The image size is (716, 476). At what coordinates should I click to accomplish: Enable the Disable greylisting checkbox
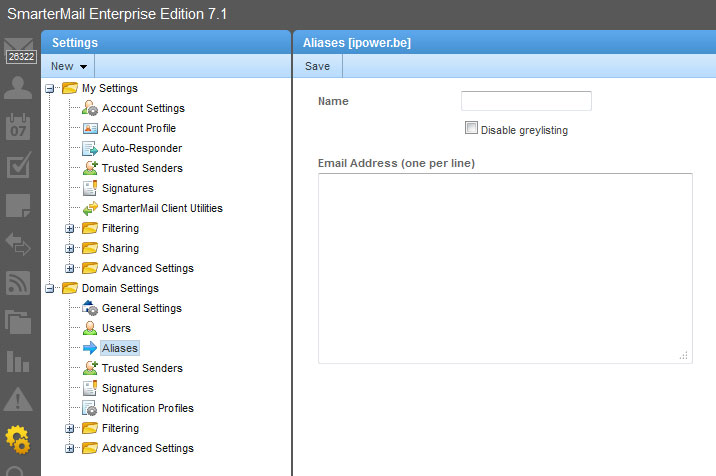pos(471,129)
